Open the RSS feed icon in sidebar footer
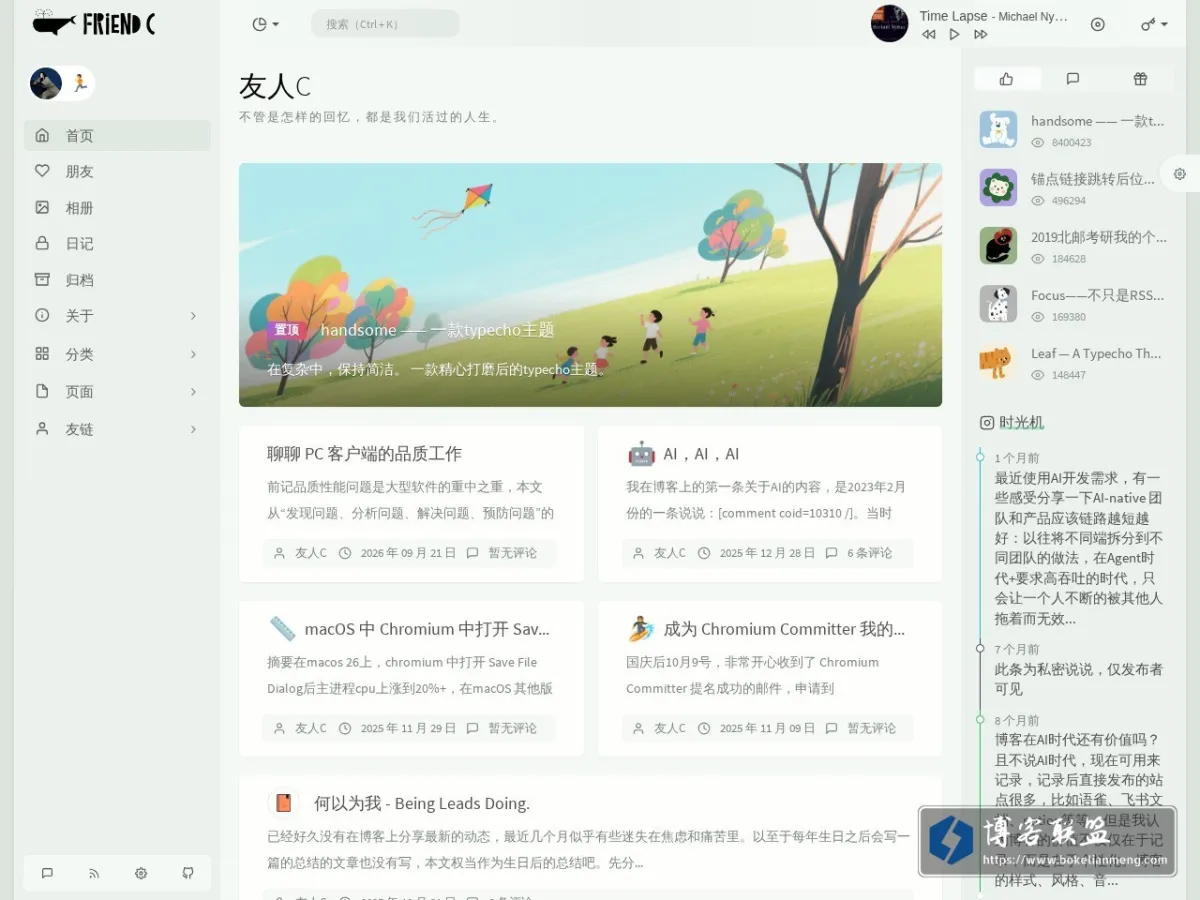This screenshot has height=900, width=1200. (94, 873)
